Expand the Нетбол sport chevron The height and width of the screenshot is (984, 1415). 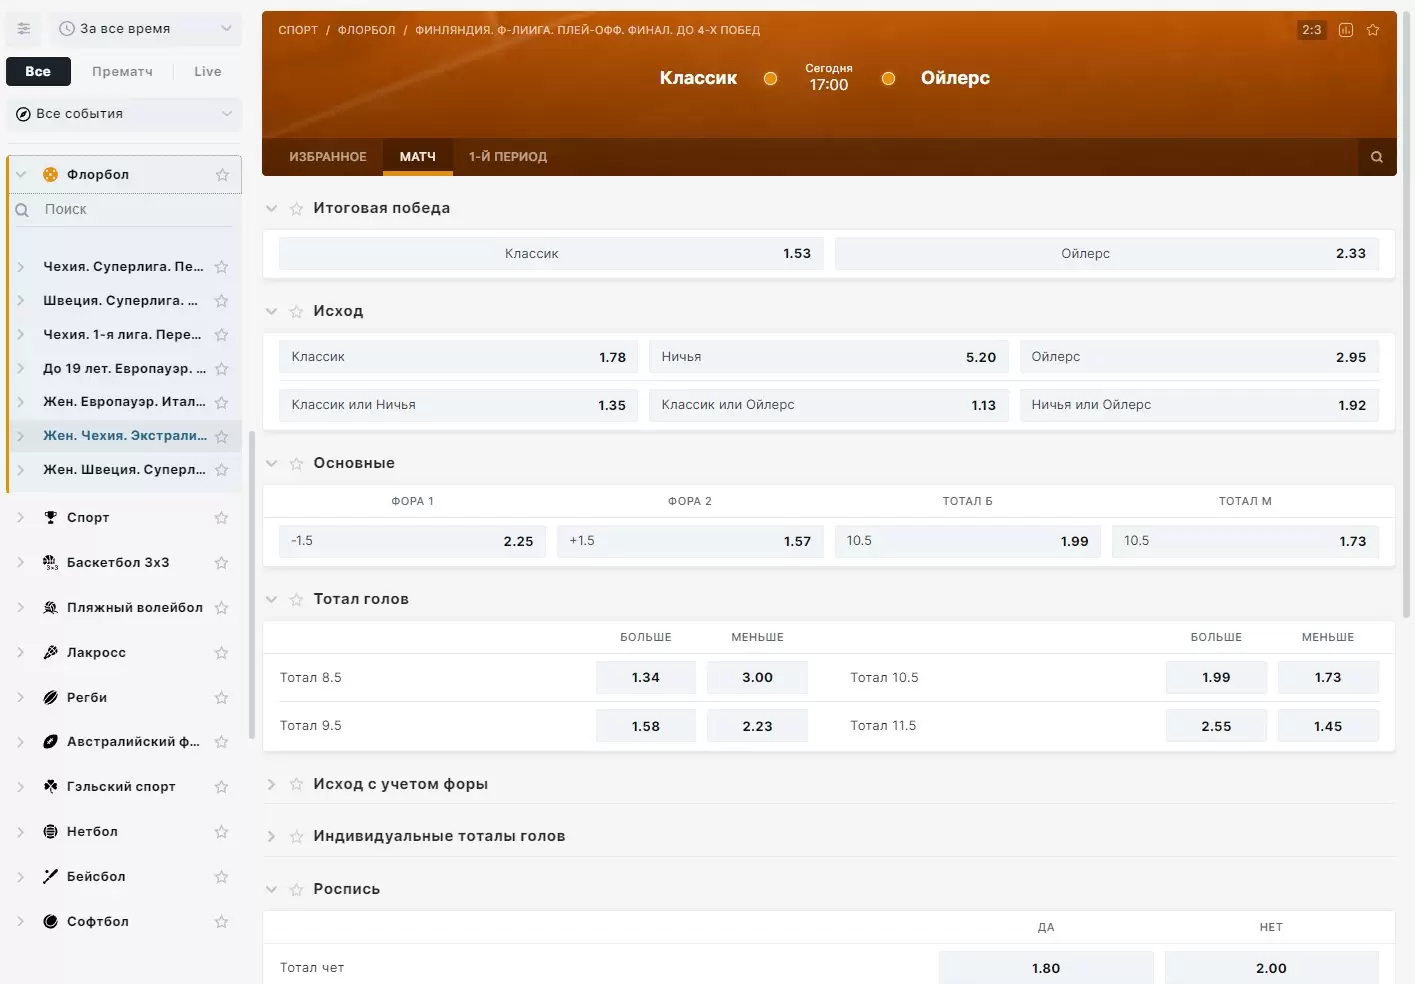tap(21, 832)
